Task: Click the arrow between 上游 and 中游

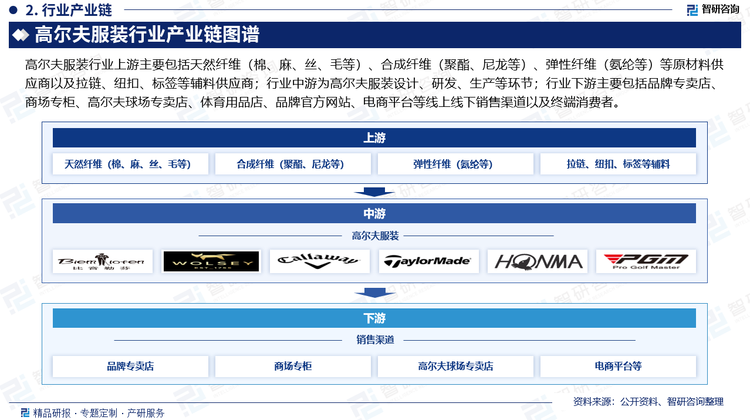Action: tap(374, 192)
